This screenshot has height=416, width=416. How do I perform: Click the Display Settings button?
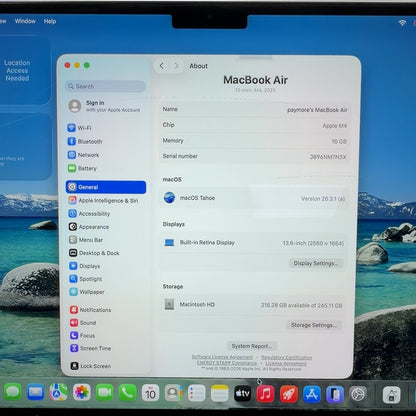[x=315, y=263]
